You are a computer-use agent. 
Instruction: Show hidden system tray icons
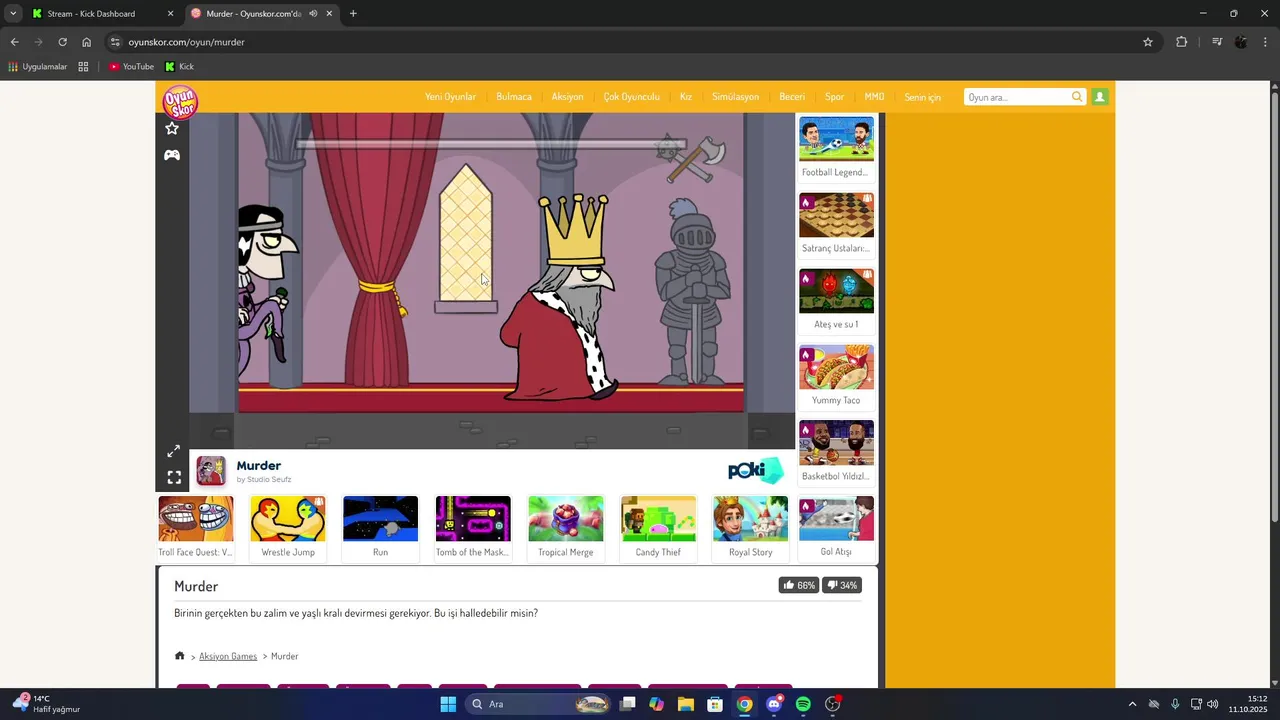(x=1132, y=704)
